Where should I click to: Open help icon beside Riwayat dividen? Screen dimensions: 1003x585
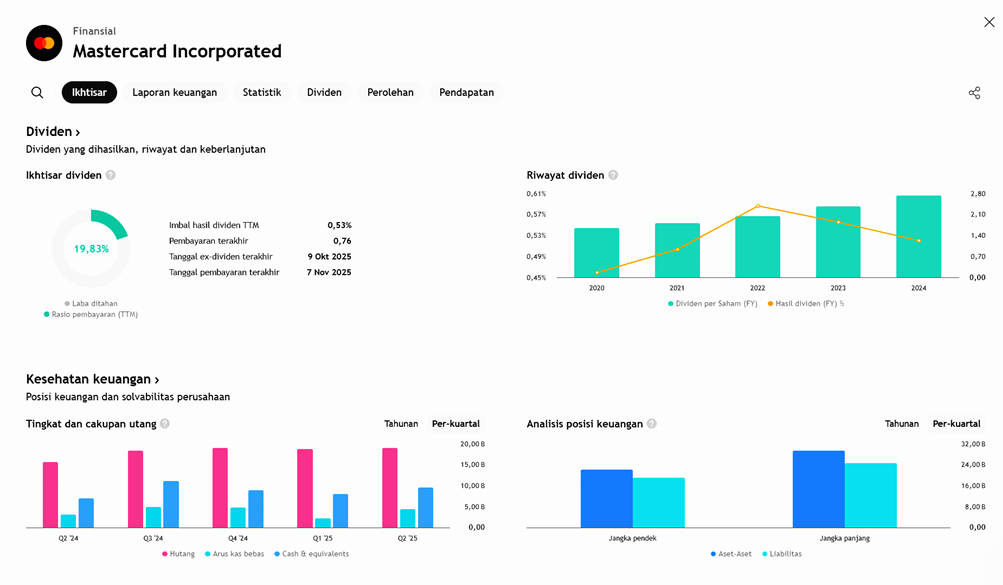(x=613, y=175)
